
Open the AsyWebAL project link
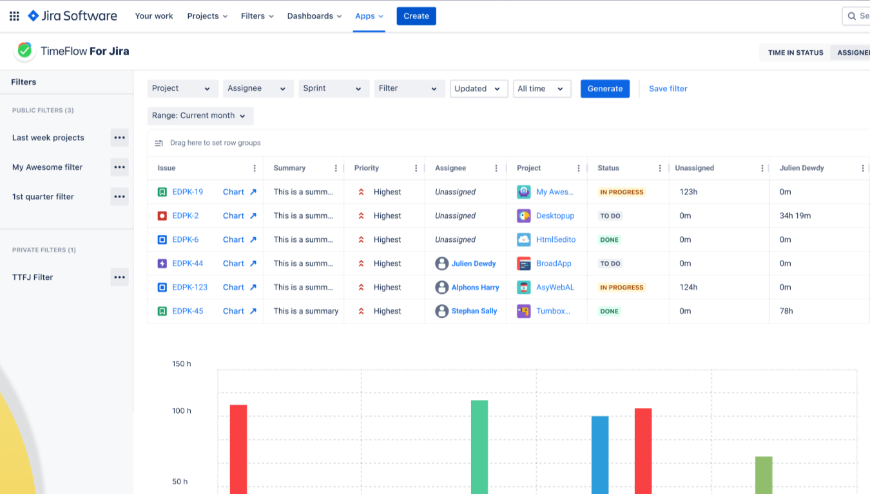point(555,288)
